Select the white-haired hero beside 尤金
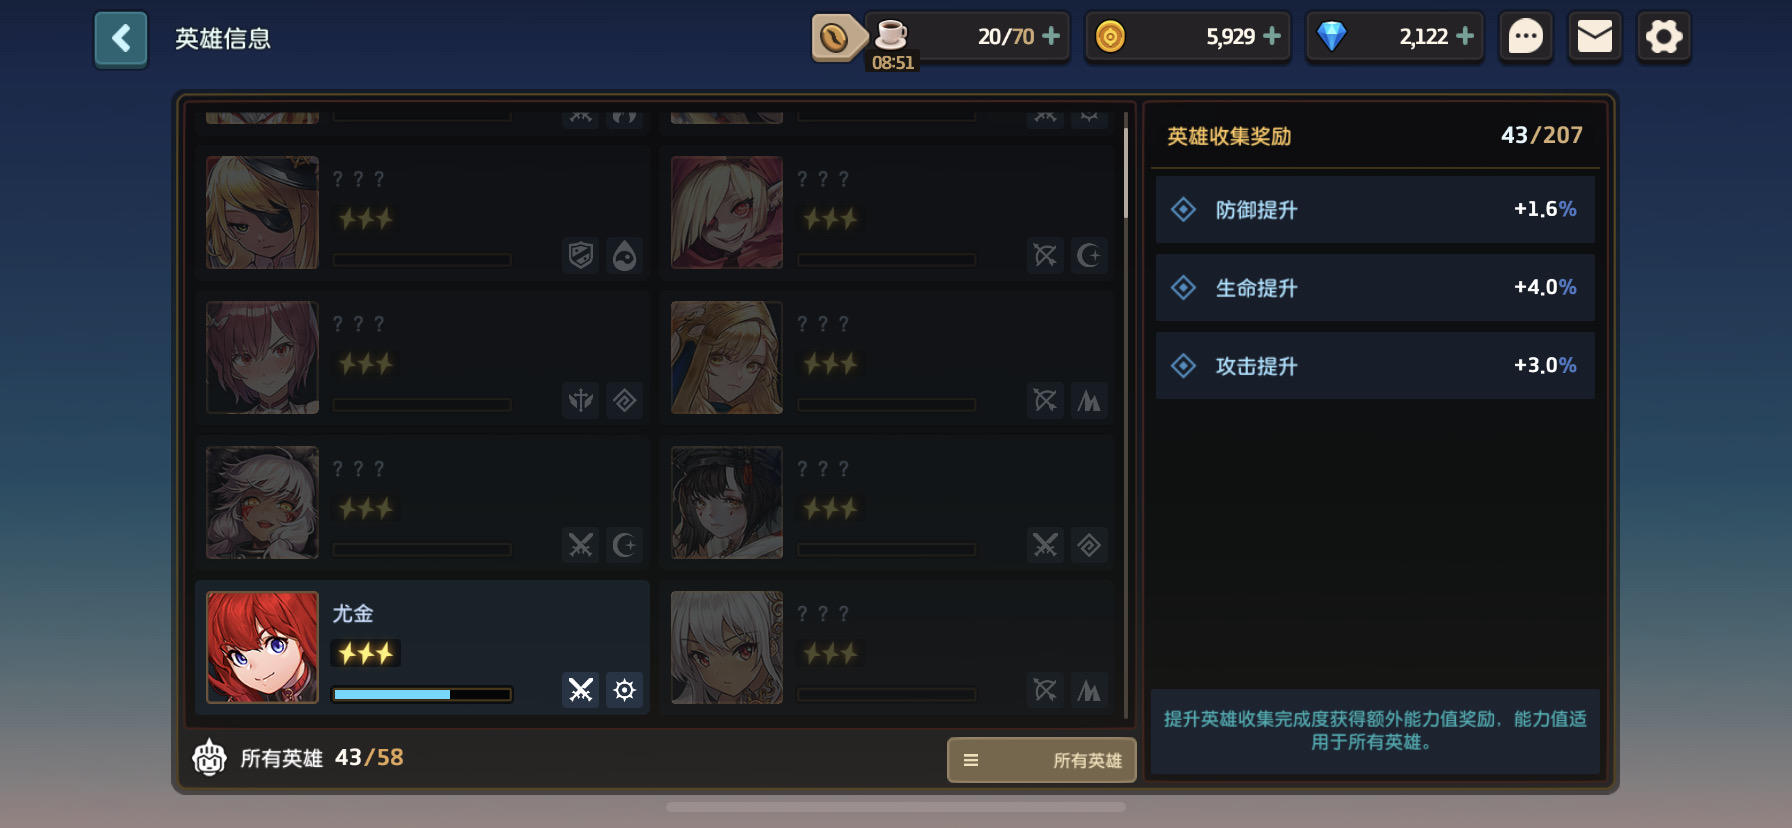Viewport: 1792px width, 828px height. 727,647
